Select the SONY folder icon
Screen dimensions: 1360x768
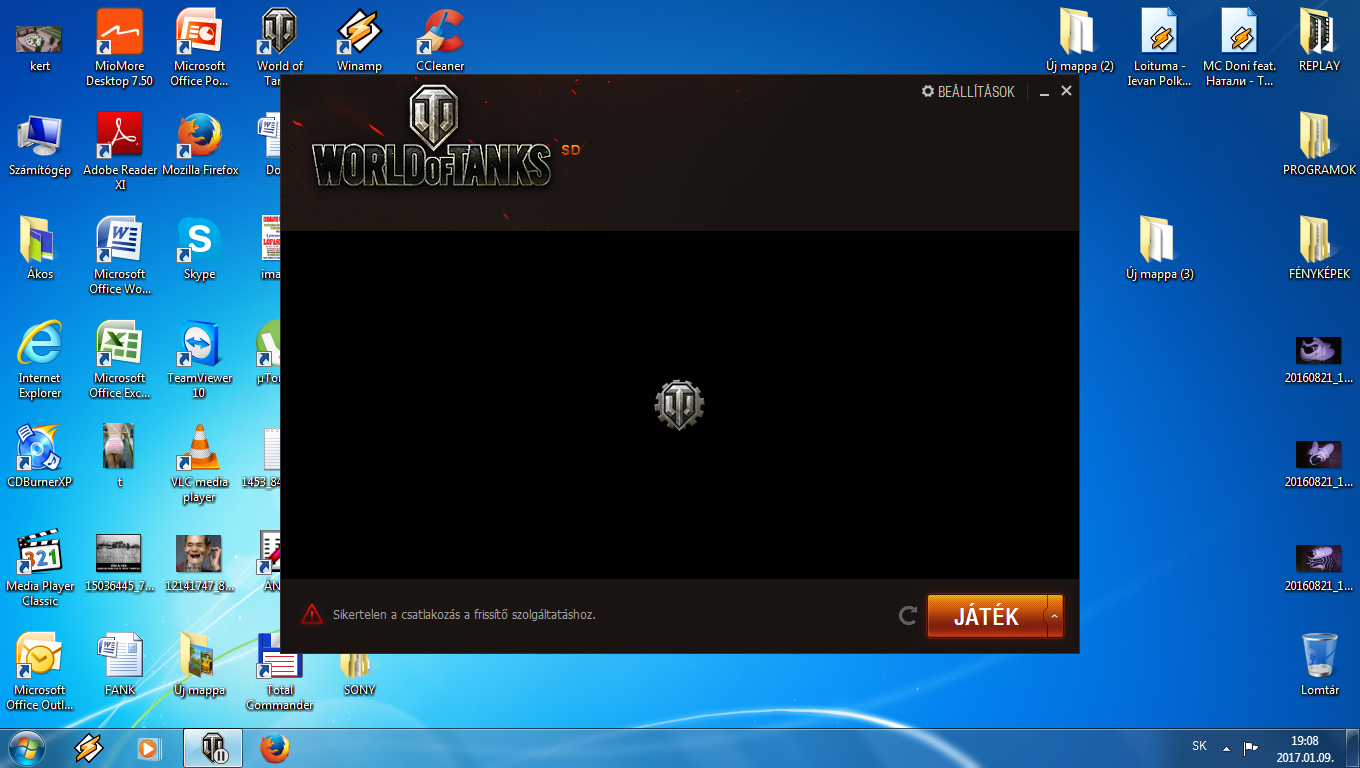point(359,672)
